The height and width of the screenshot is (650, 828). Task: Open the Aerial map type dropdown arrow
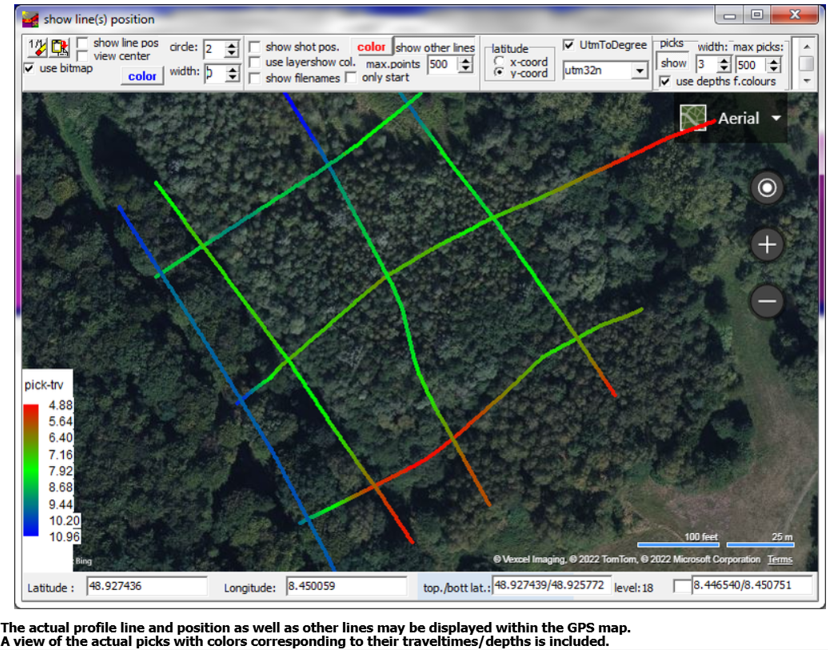coord(776,118)
